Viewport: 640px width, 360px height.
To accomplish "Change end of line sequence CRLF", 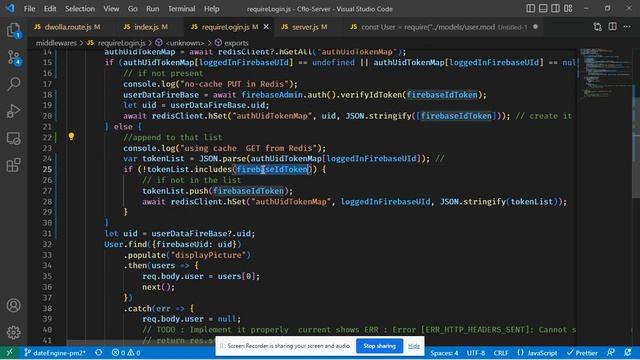I will (501, 353).
